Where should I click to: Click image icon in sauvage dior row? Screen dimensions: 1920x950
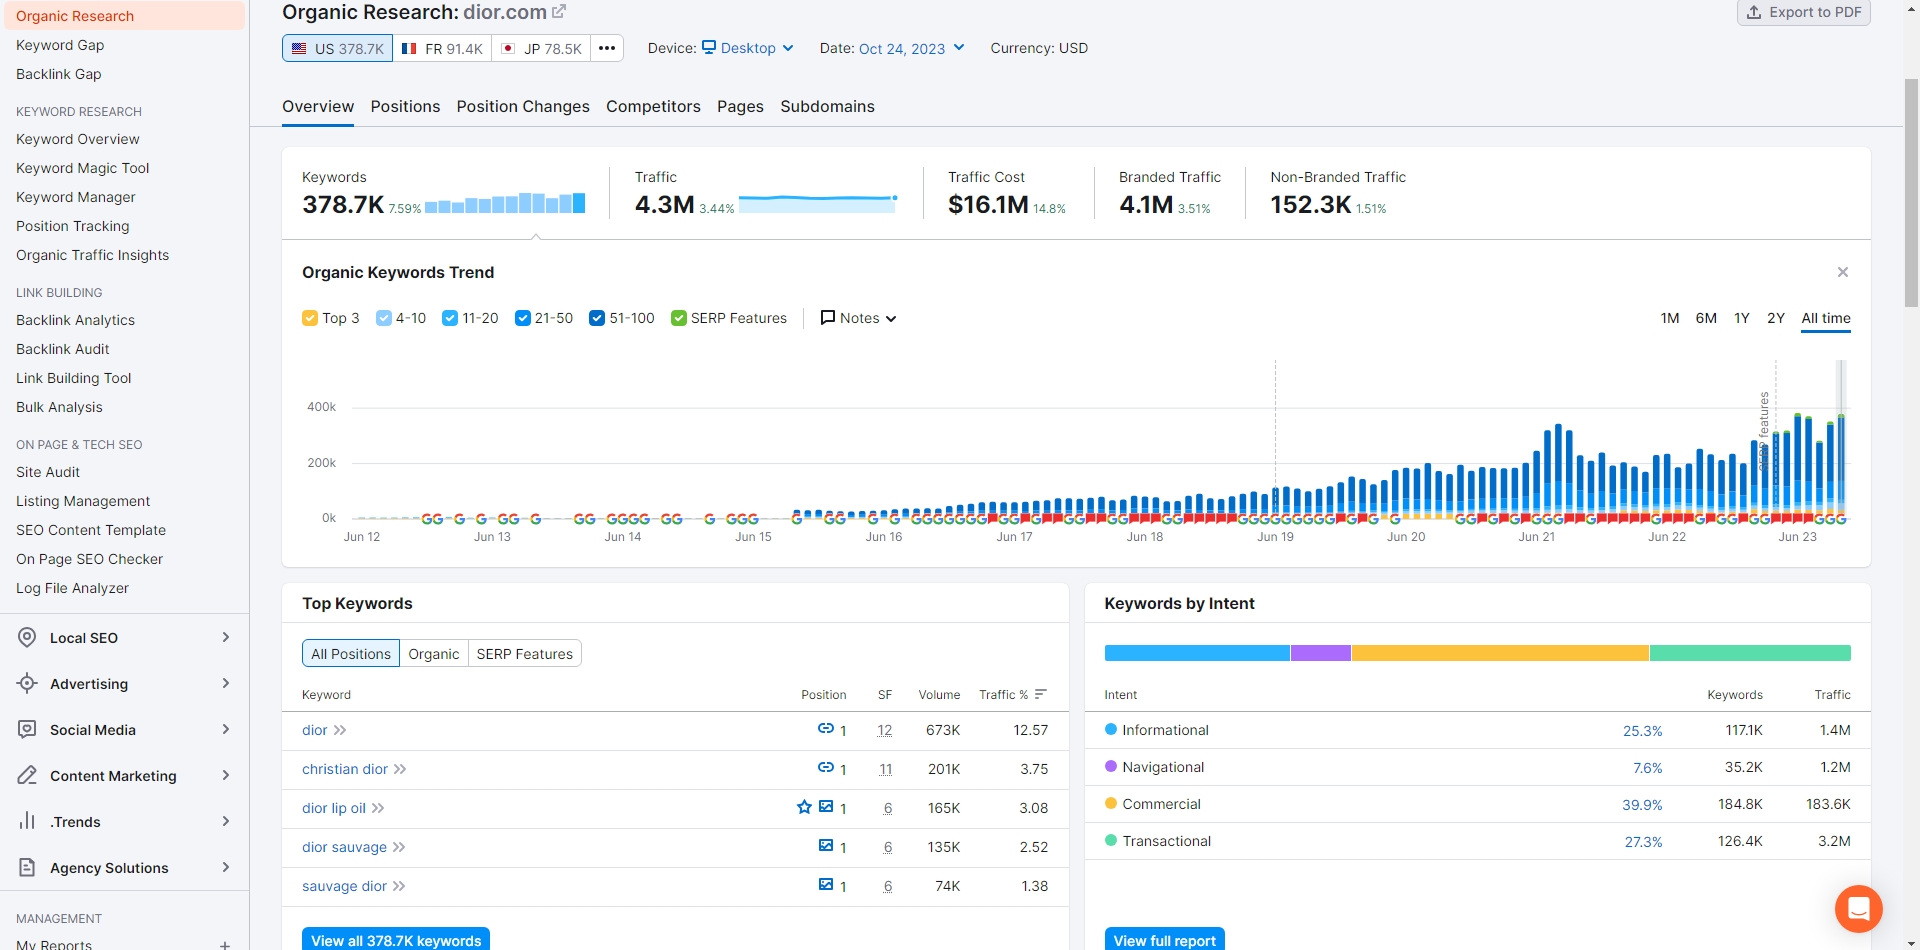(826, 885)
